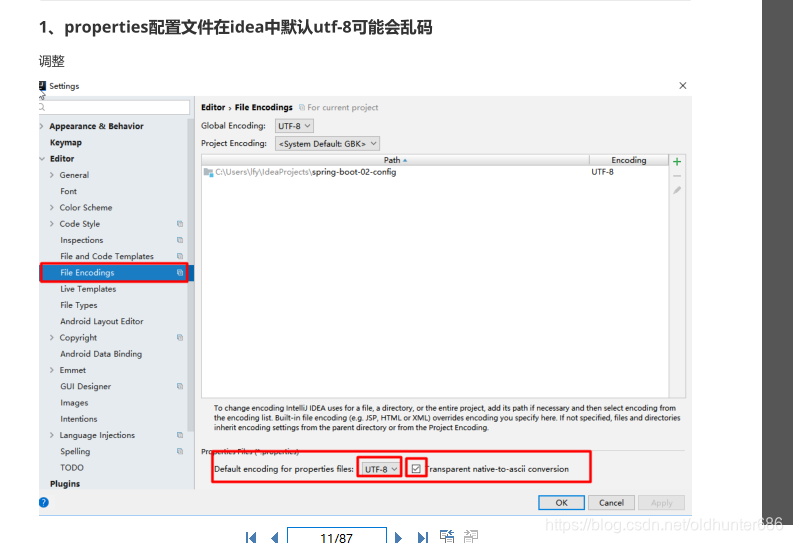Click the Cancel button
Screen dimensions: 793x543
611,503
